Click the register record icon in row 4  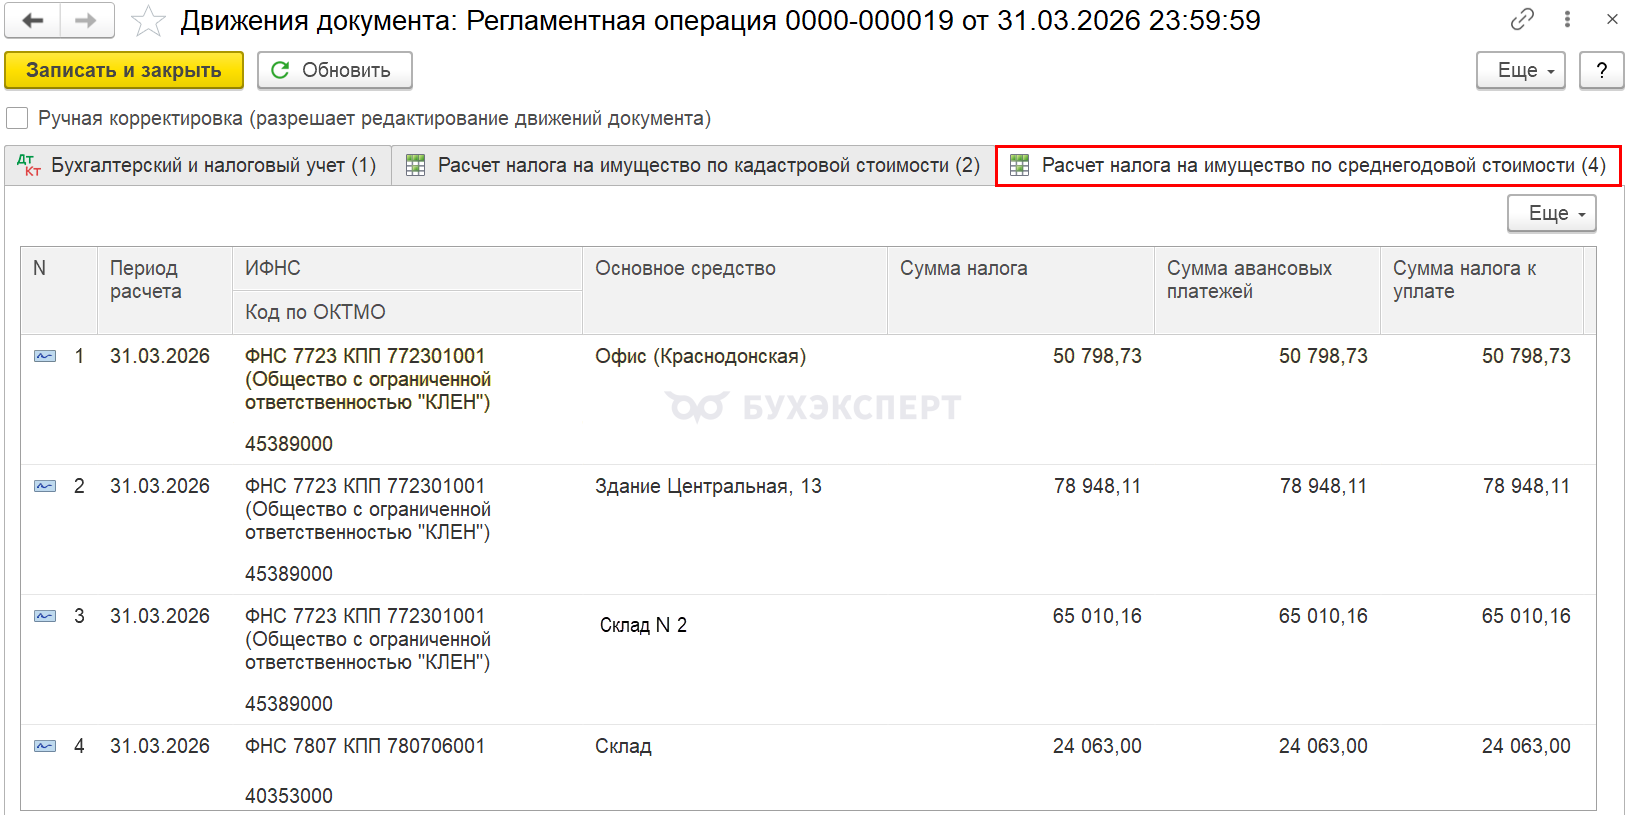(45, 746)
